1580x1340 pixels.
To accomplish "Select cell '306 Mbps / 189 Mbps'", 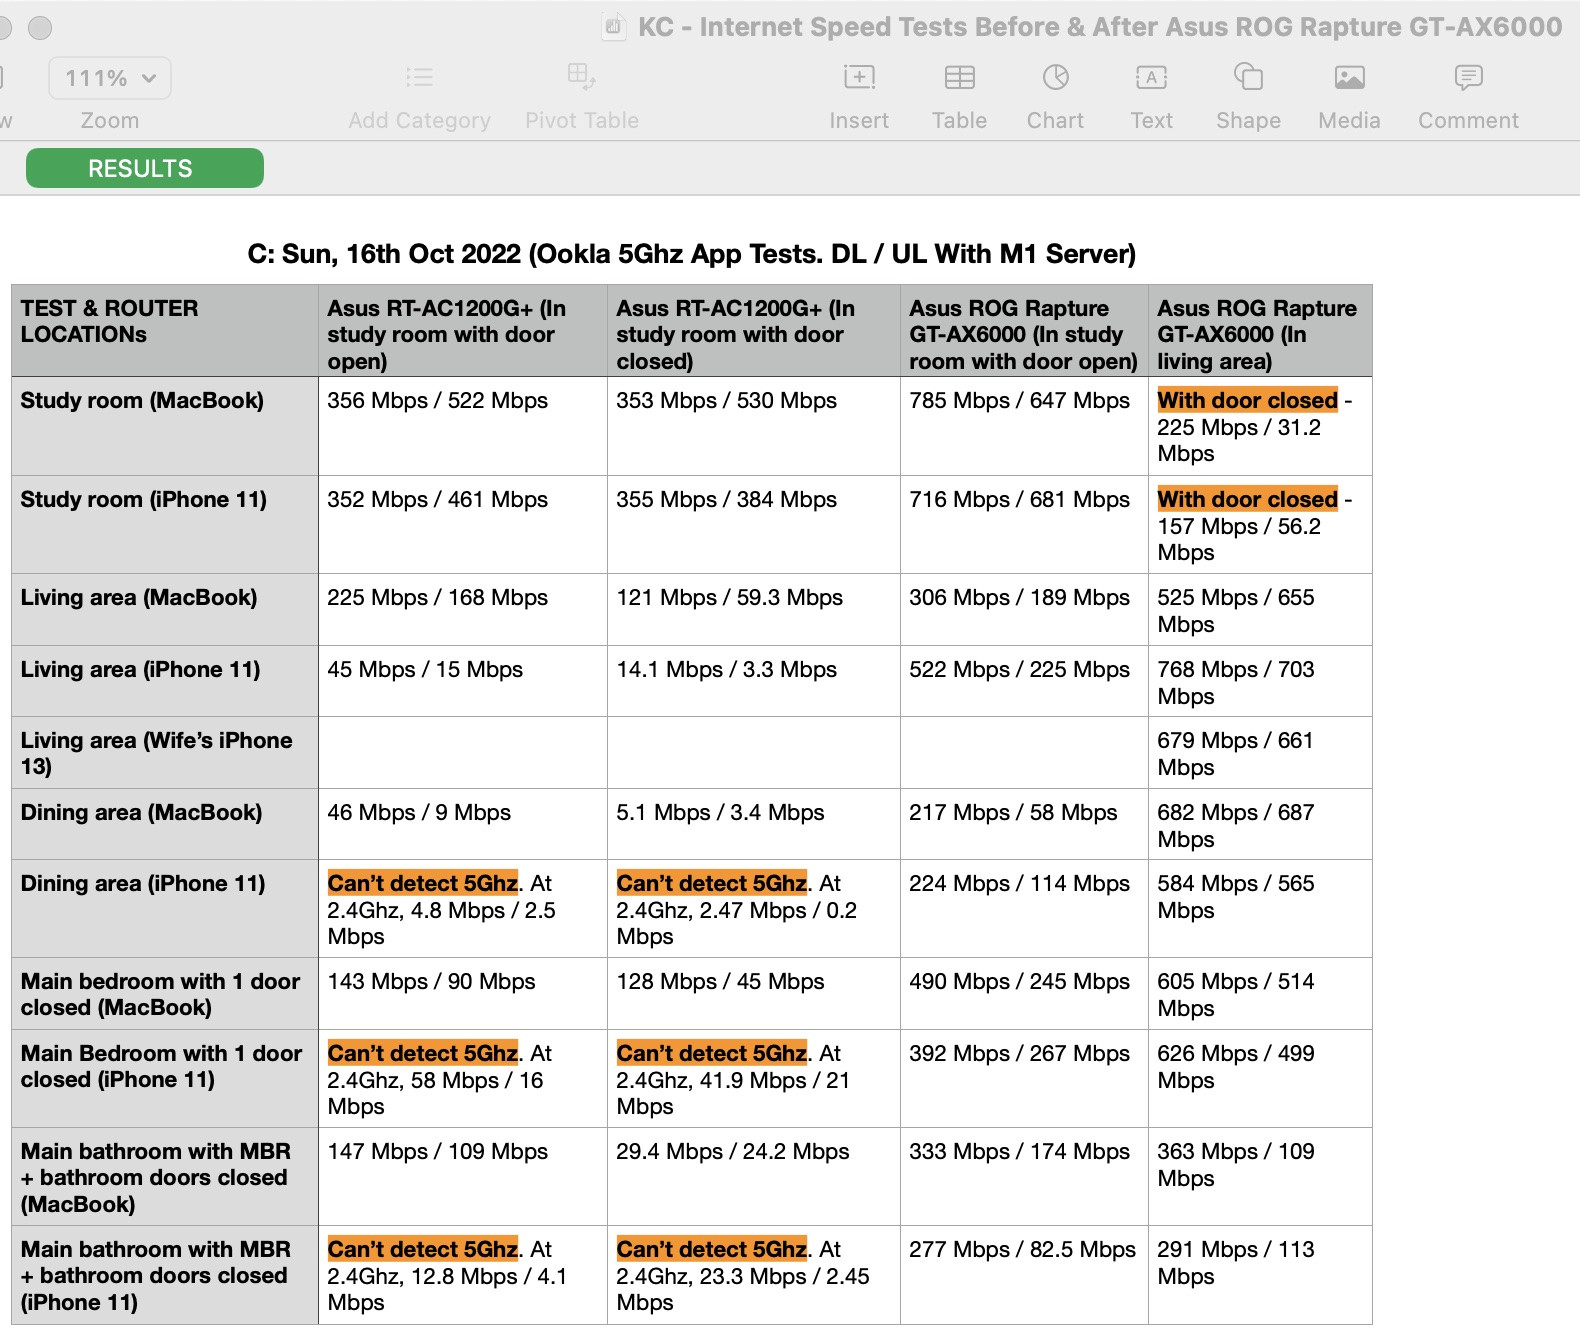I will [1025, 610].
